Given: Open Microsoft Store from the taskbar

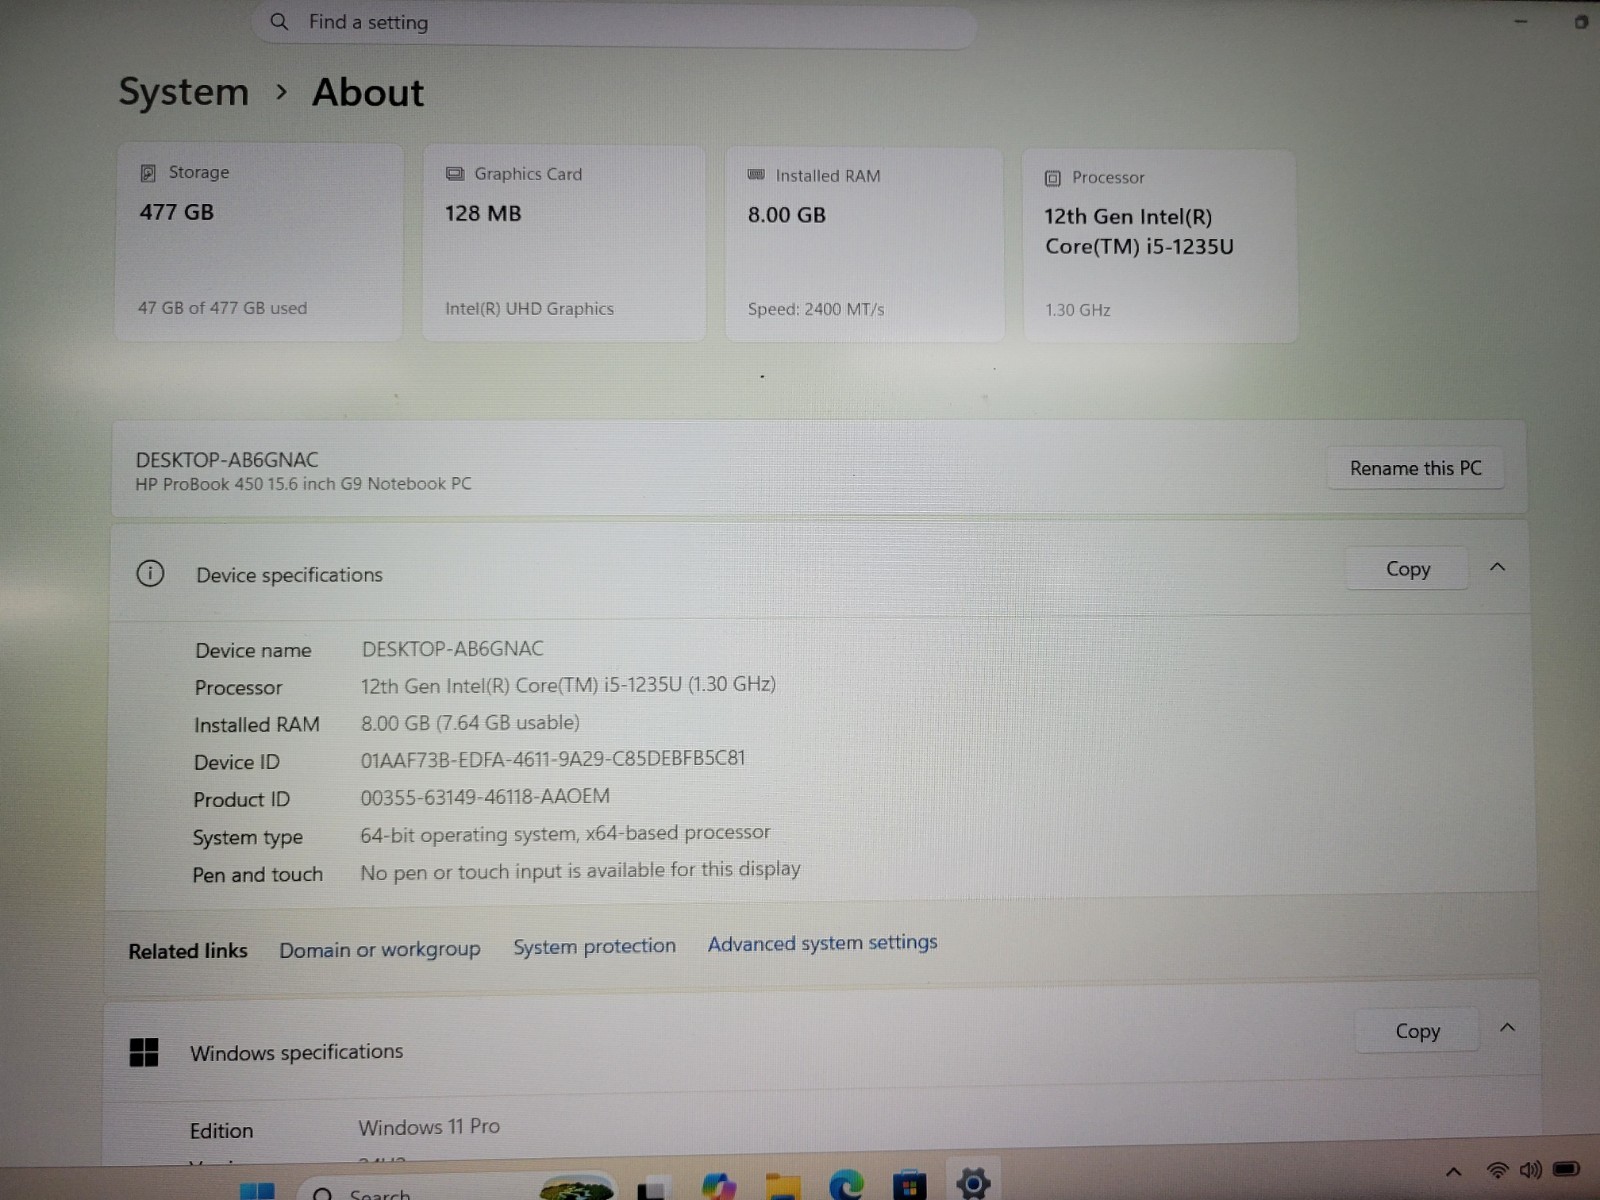Looking at the screenshot, I should tap(909, 1186).
